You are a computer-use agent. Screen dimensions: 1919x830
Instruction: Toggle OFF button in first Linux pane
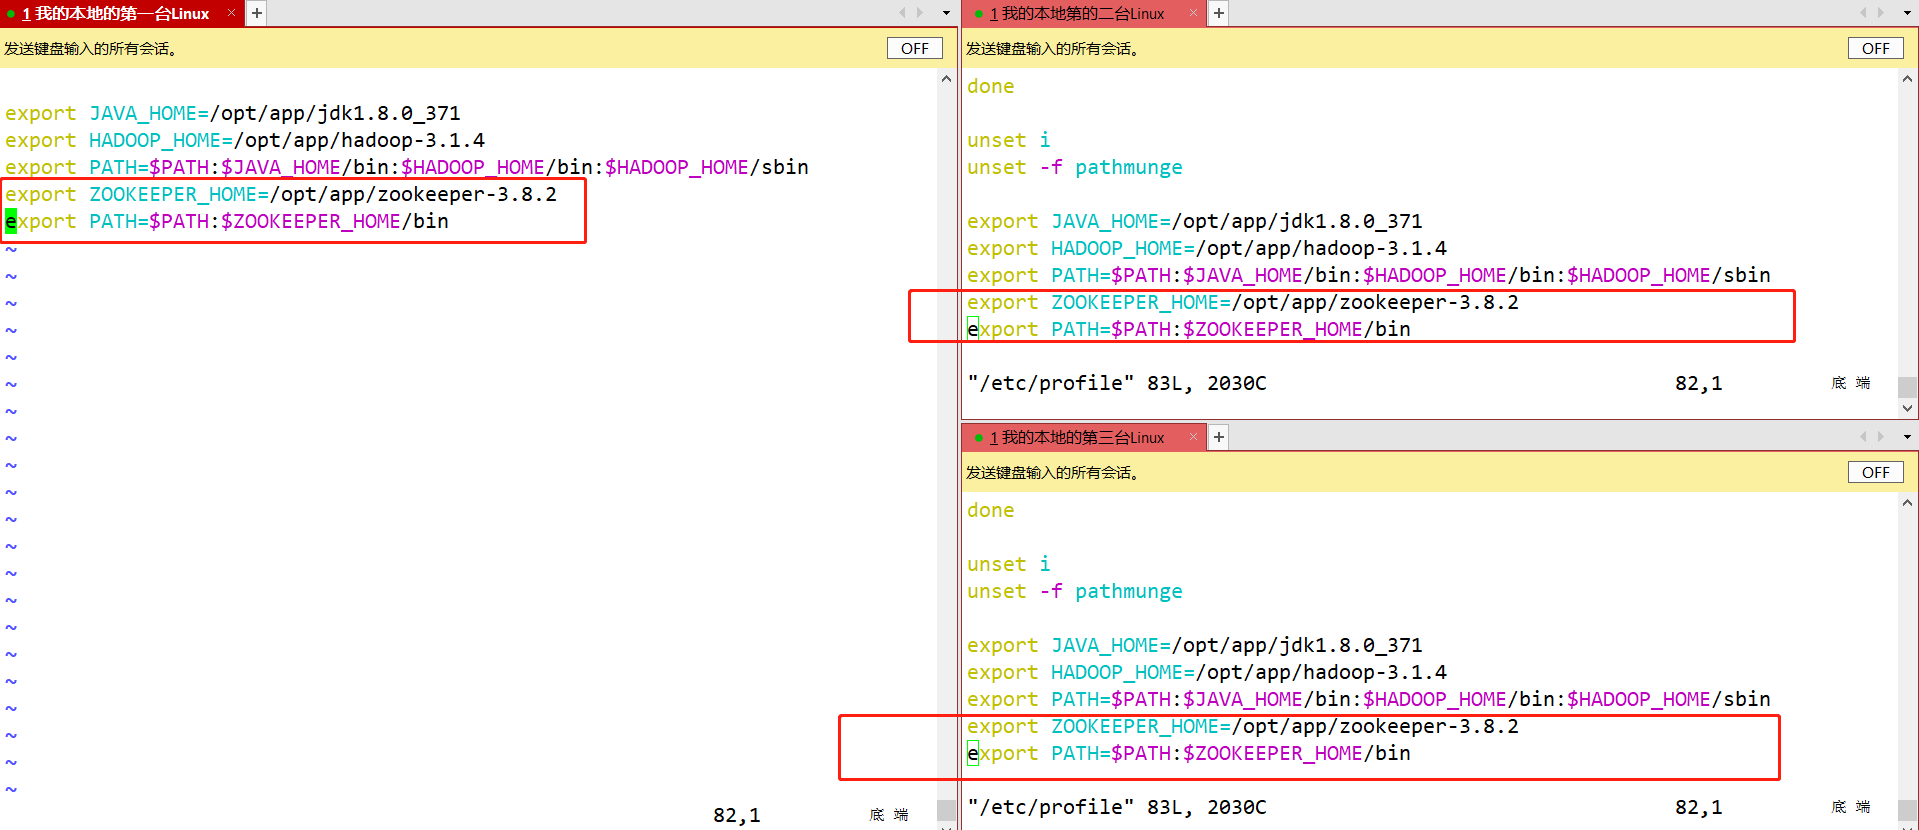pyautogui.click(x=915, y=48)
